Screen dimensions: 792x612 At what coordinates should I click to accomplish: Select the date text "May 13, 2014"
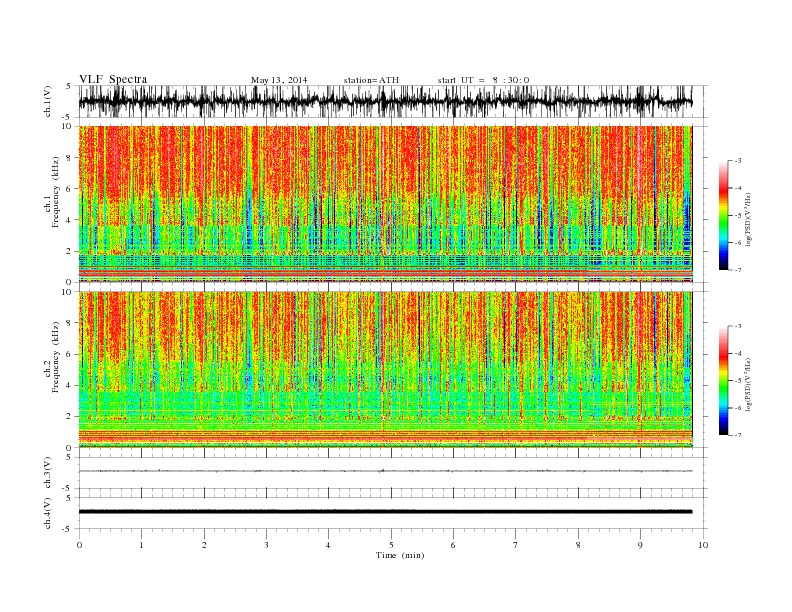coord(279,80)
